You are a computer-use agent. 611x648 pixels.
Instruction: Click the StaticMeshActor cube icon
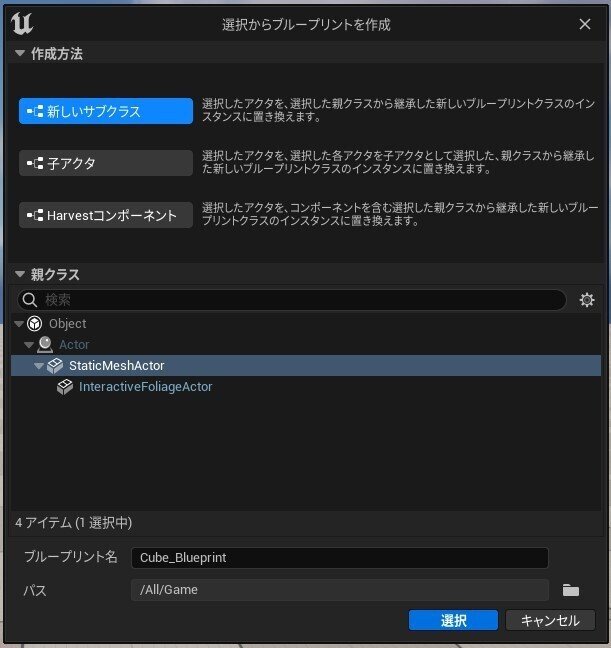[x=55, y=366]
